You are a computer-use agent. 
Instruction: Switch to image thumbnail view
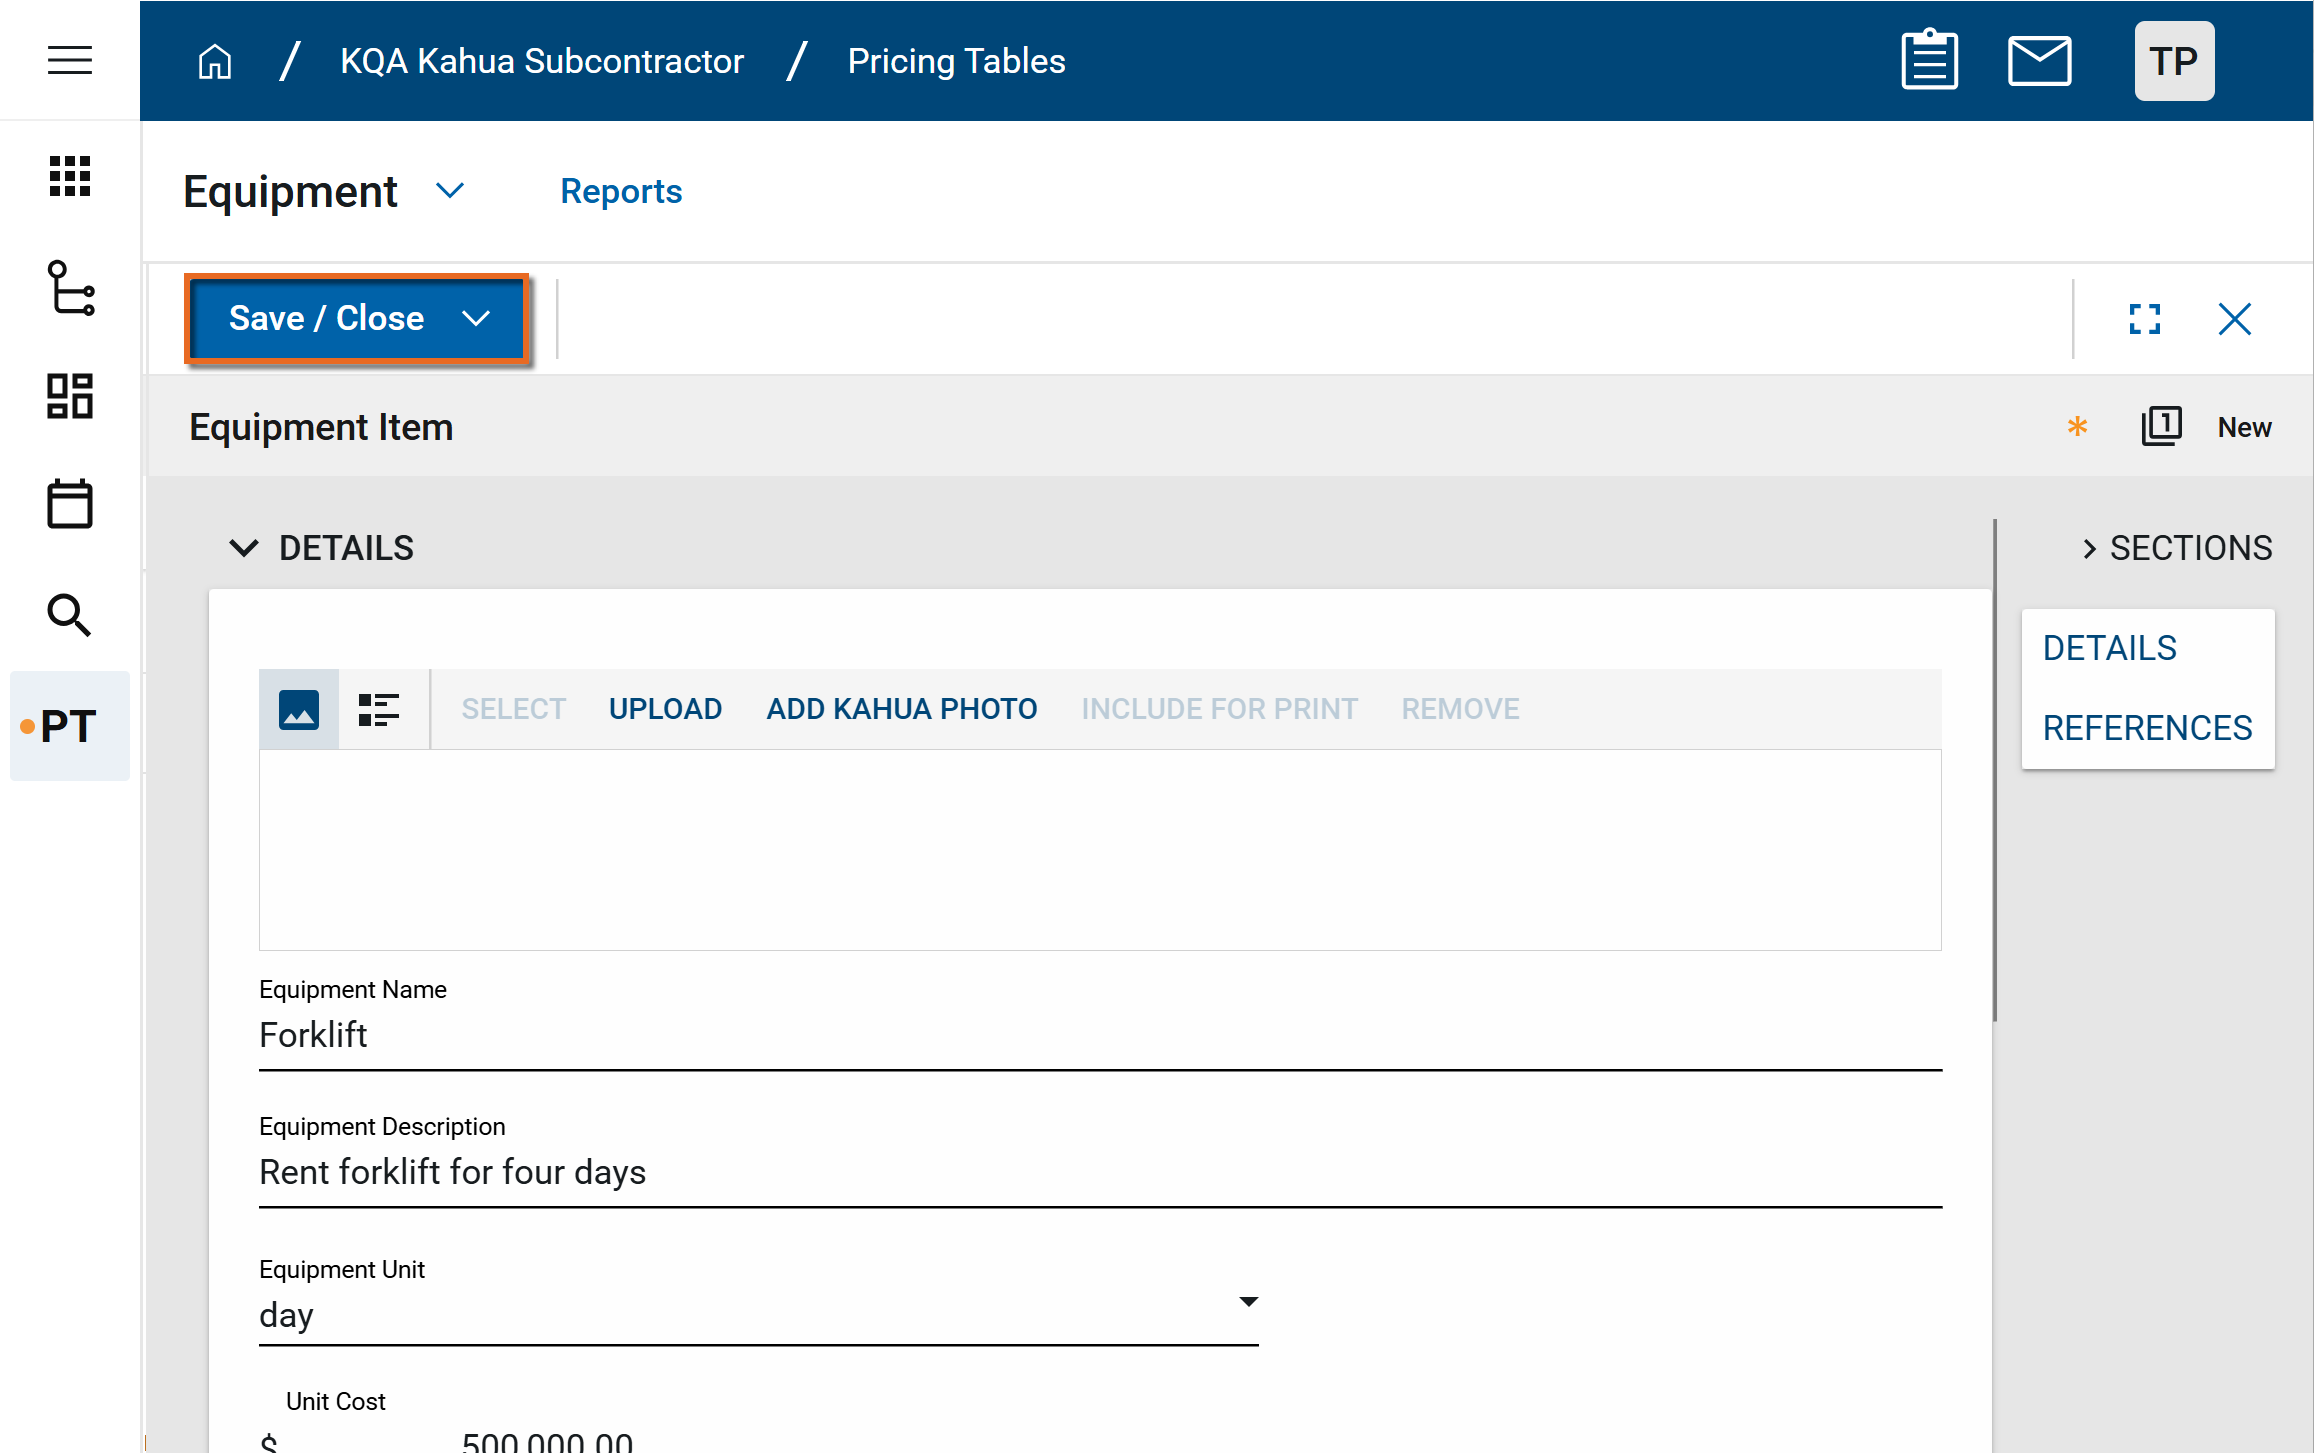[x=299, y=709]
